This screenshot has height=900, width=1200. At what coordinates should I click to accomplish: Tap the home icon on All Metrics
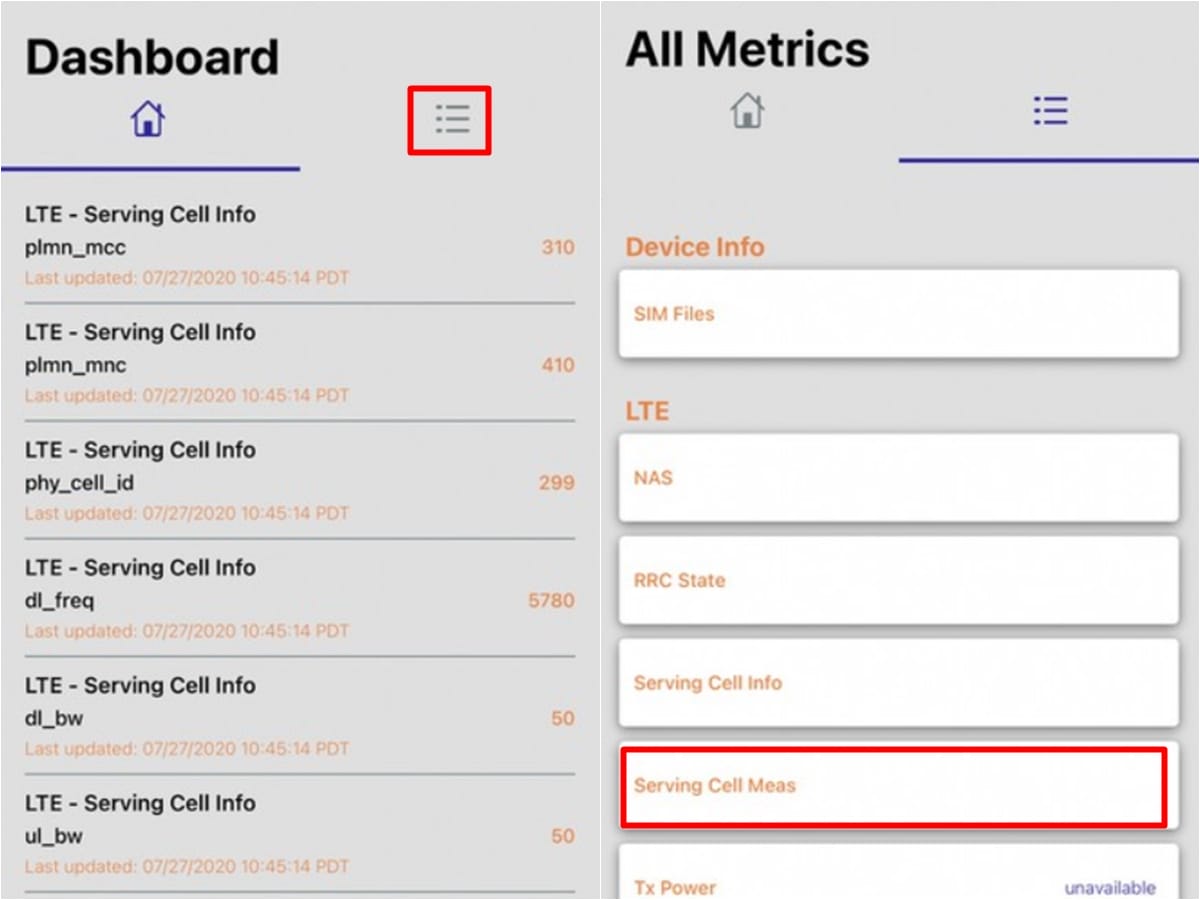point(748,110)
